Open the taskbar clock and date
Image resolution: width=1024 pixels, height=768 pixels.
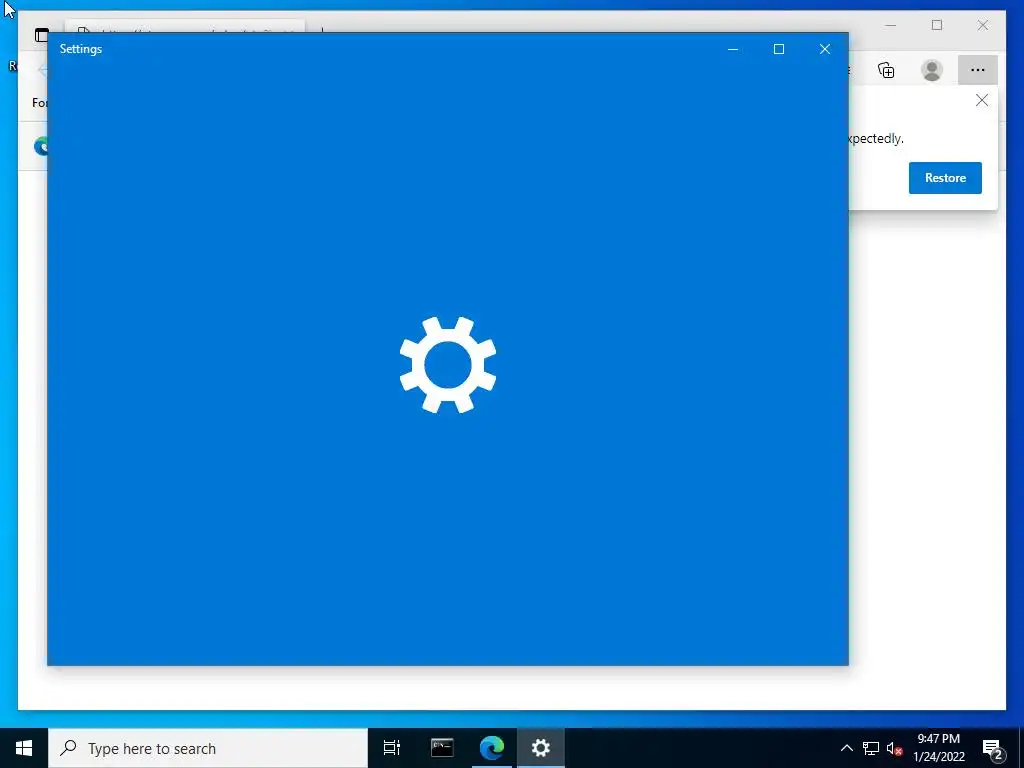click(x=938, y=748)
